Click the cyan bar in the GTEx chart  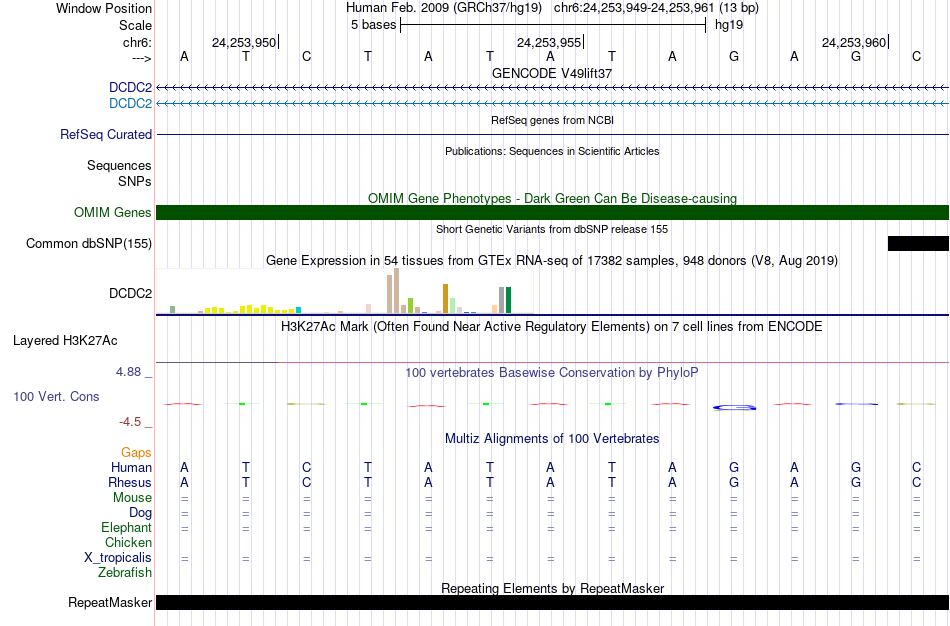pos(298,310)
